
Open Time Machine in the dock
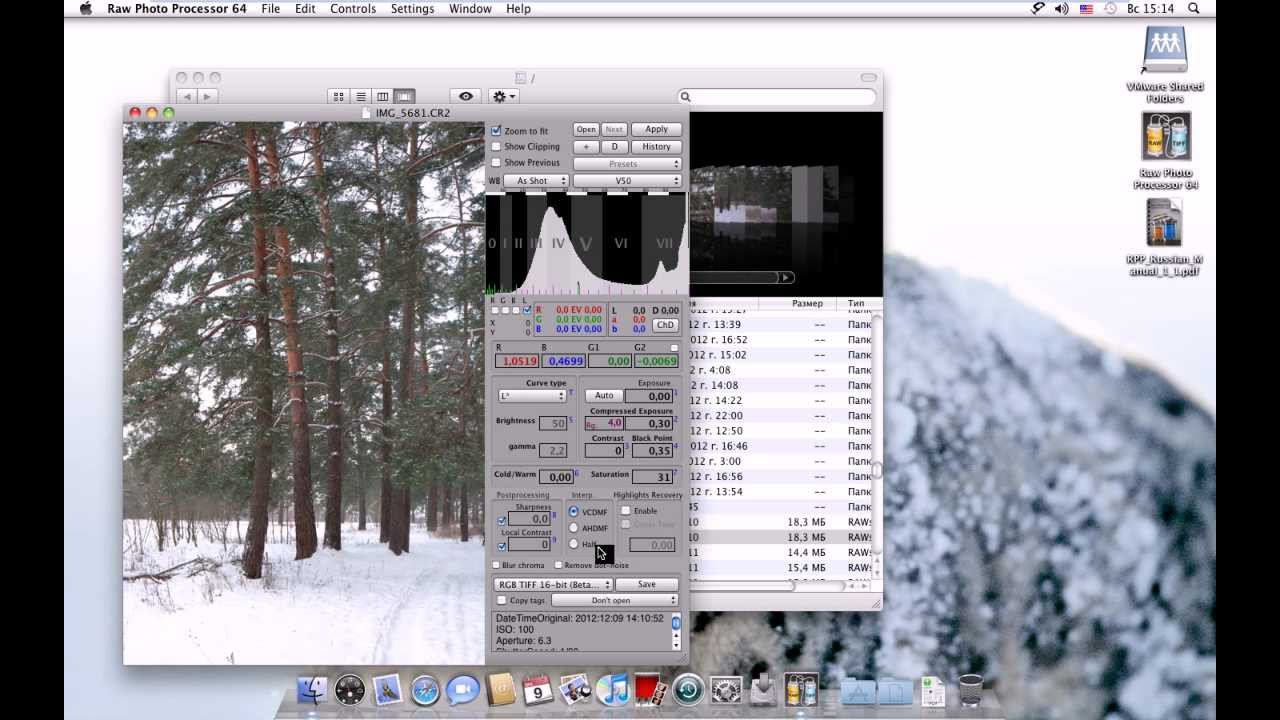coord(688,690)
